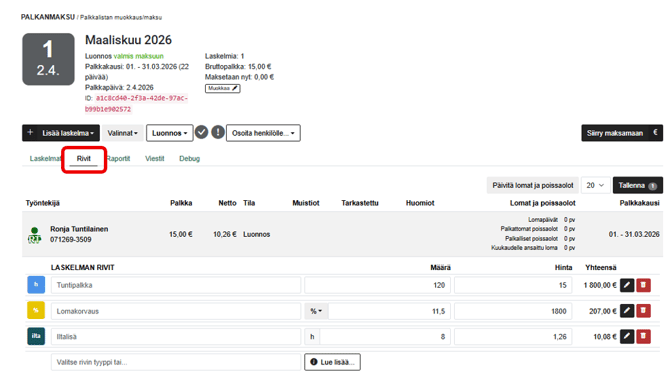The image size is (670, 380).
Task: Click the 207,00 € total value
Action: pyautogui.click(x=603, y=311)
